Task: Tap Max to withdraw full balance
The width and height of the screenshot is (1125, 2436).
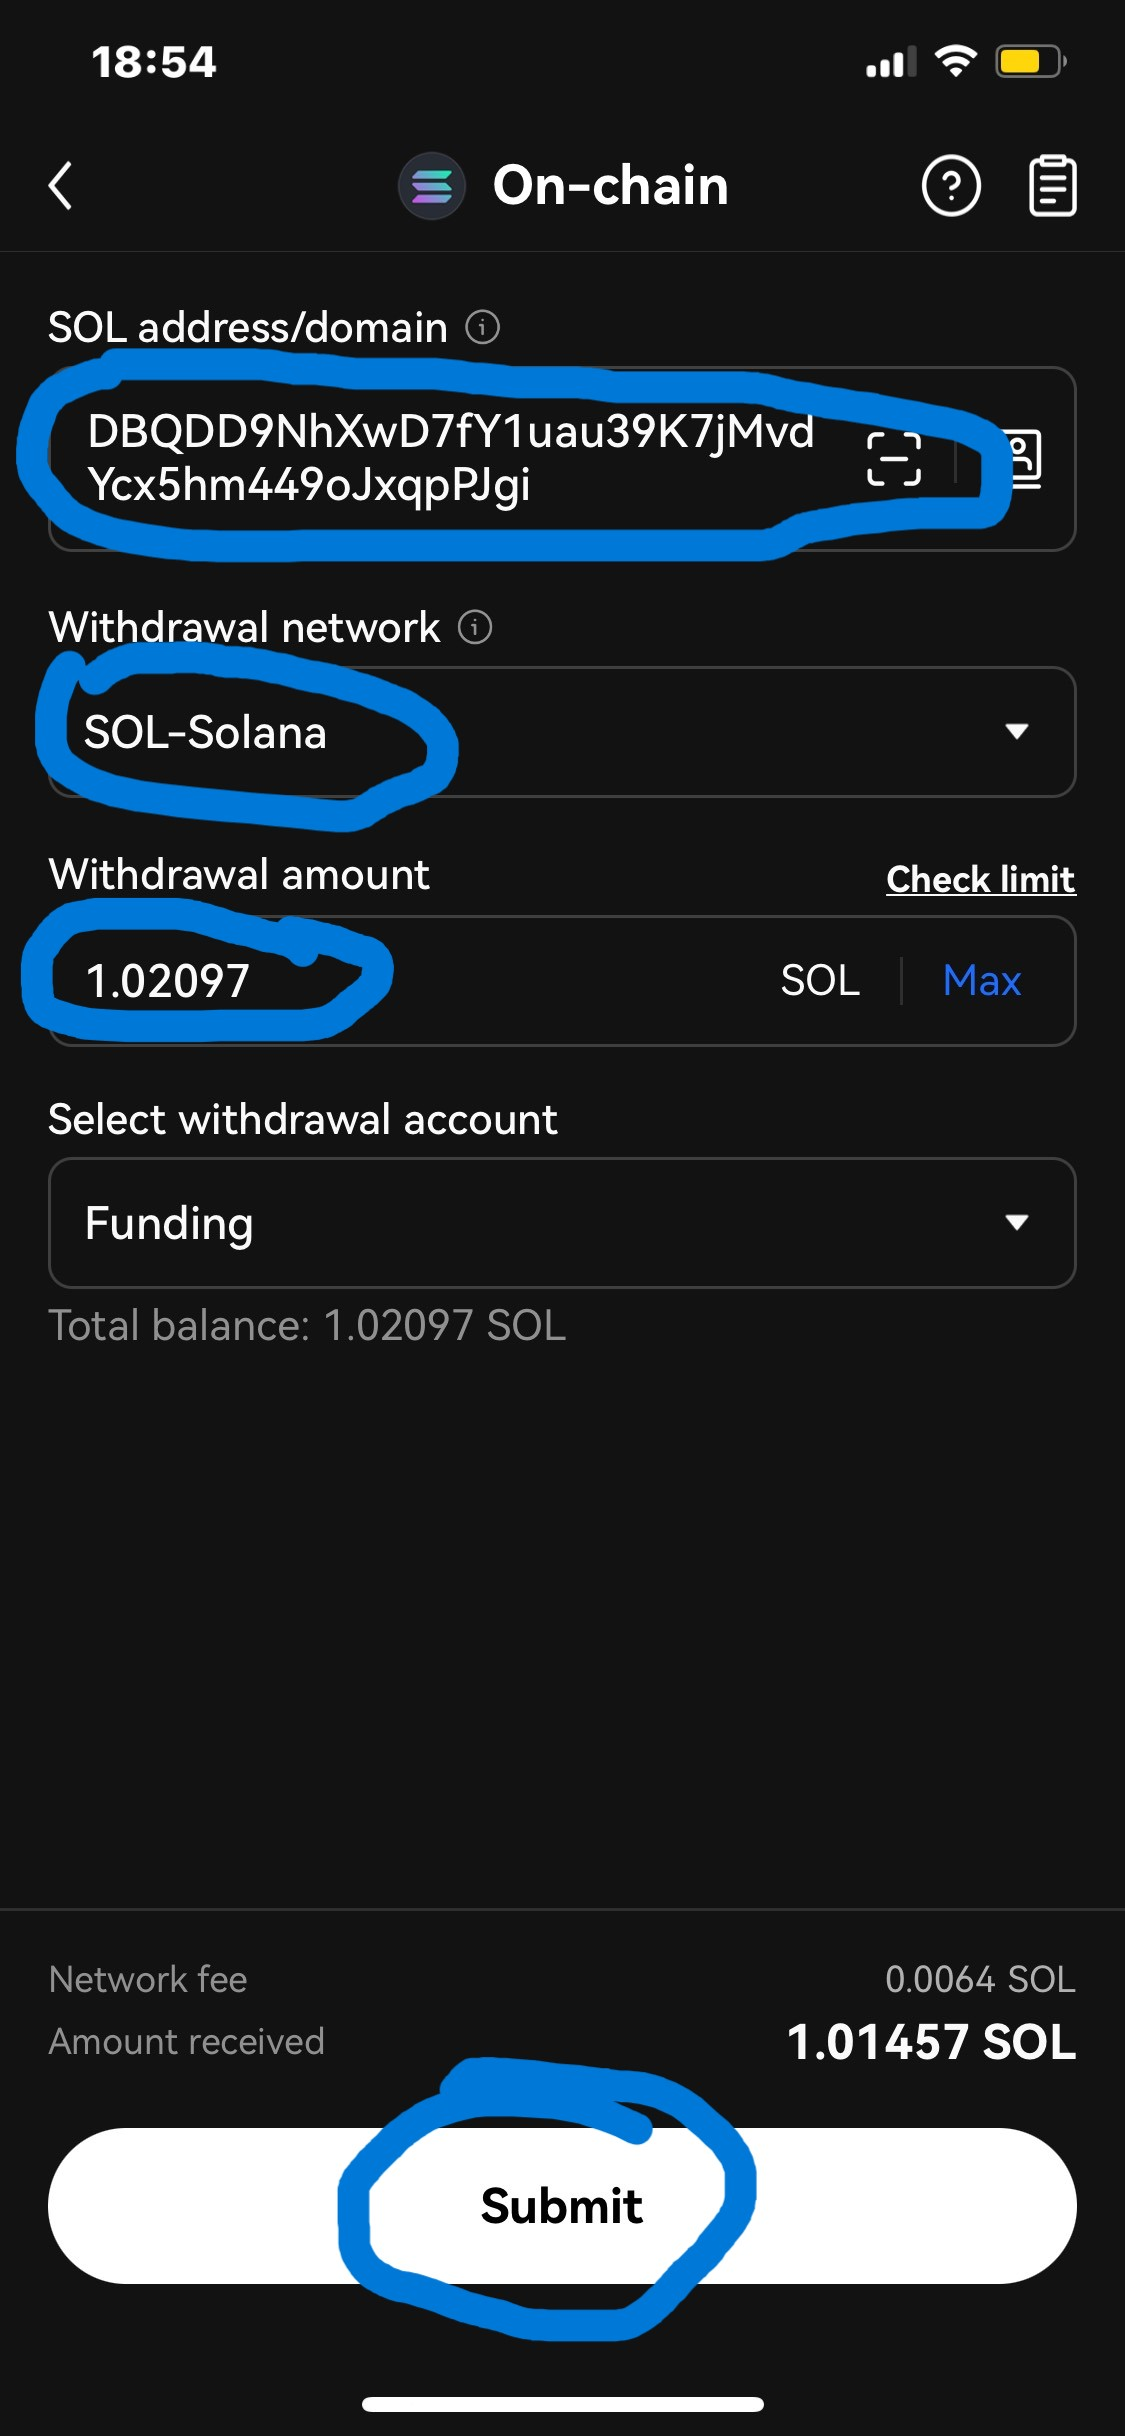Action: click(x=981, y=981)
